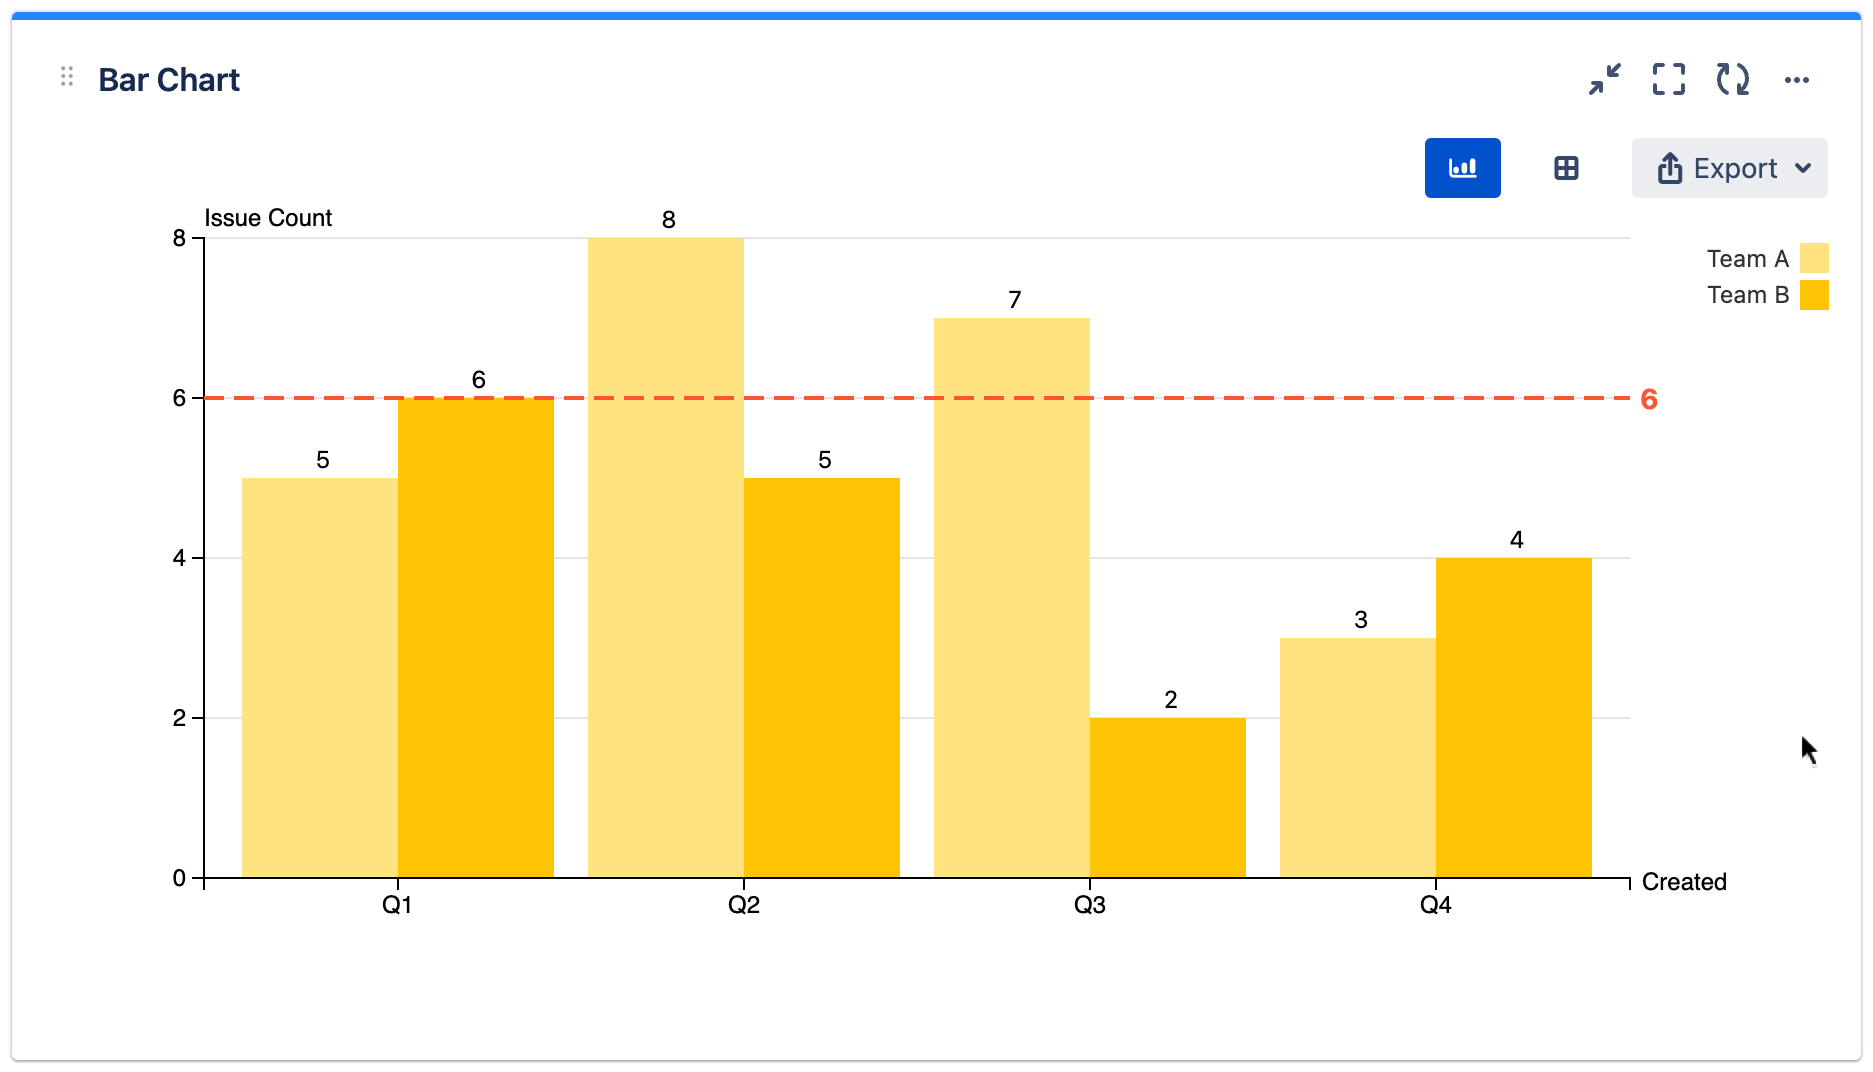Click the drag handle beside Bar Chart title
This screenshot has height=1072, width=1873.
(67, 77)
